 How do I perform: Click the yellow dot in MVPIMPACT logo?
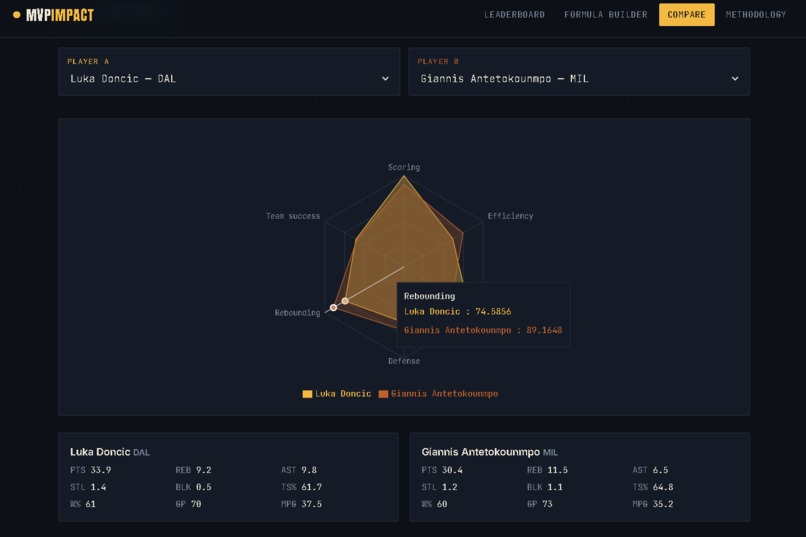point(16,15)
